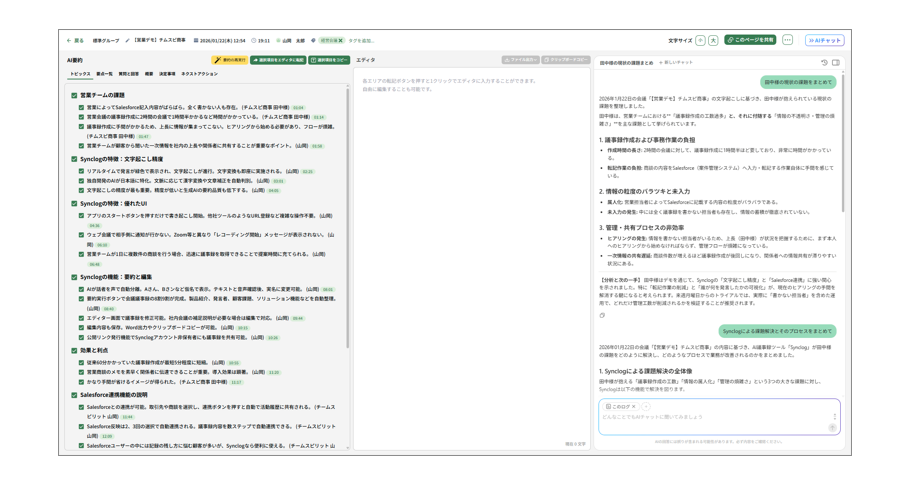
Task: Click inside the エディタ text area
Action: pyautogui.click(x=471, y=261)
